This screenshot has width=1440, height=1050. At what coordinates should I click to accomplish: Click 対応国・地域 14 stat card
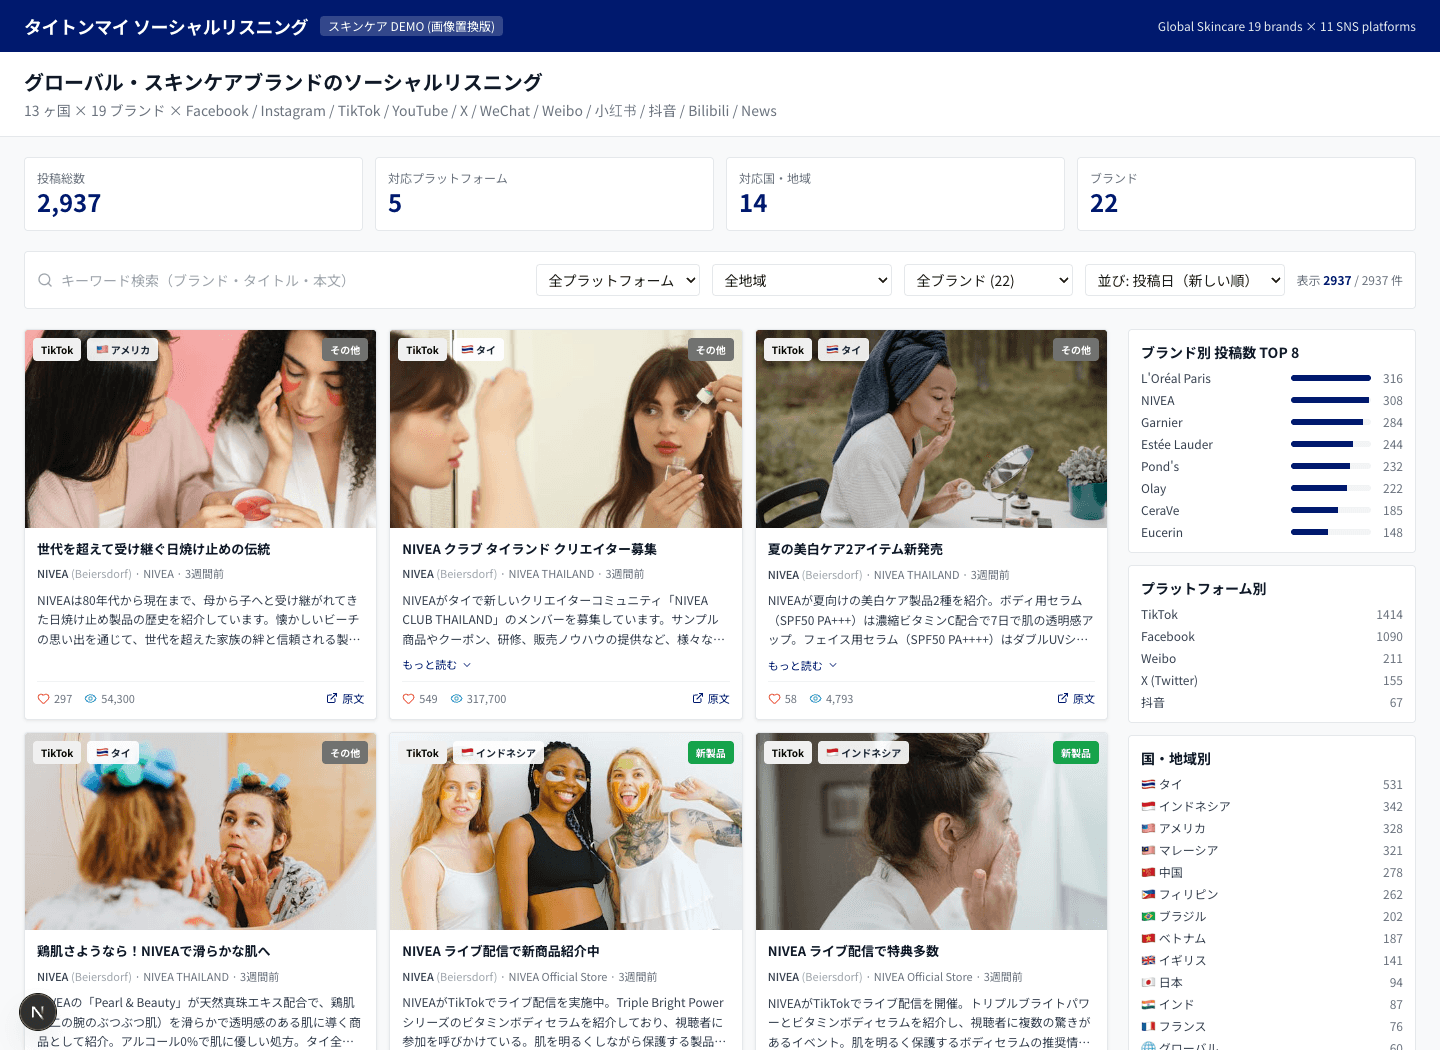(x=895, y=194)
